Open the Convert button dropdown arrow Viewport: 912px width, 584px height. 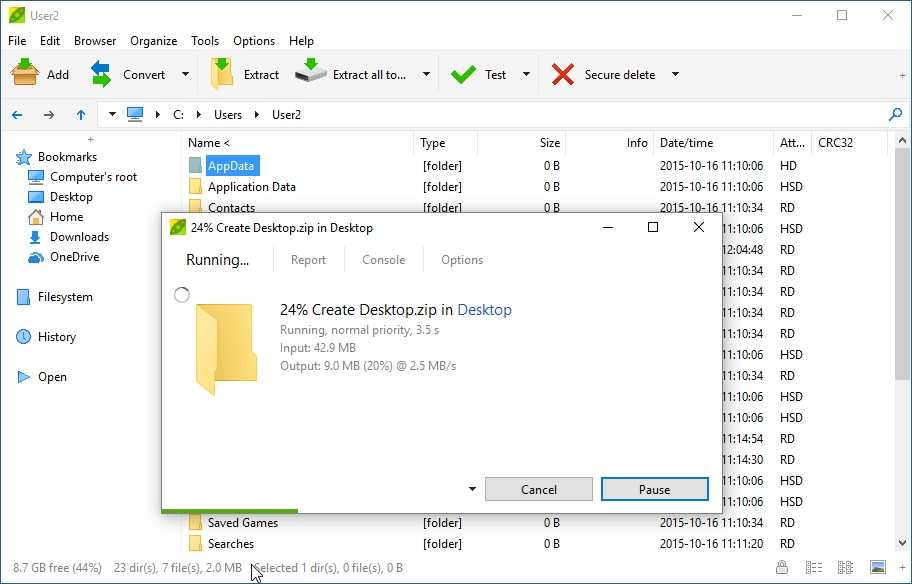(x=185, y=74)
